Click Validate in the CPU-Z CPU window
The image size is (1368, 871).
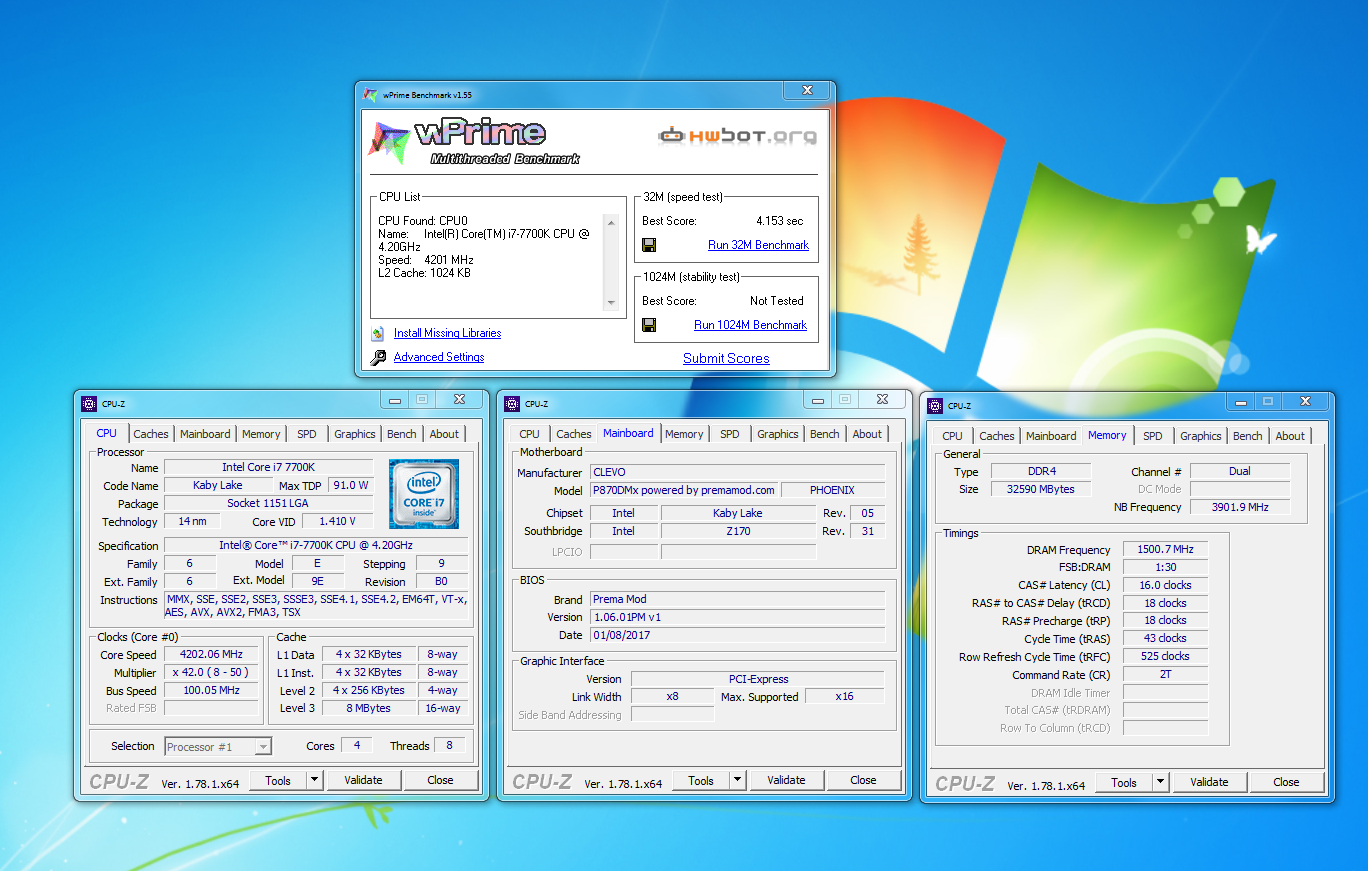pyautogui.click(x=363, y=780)
